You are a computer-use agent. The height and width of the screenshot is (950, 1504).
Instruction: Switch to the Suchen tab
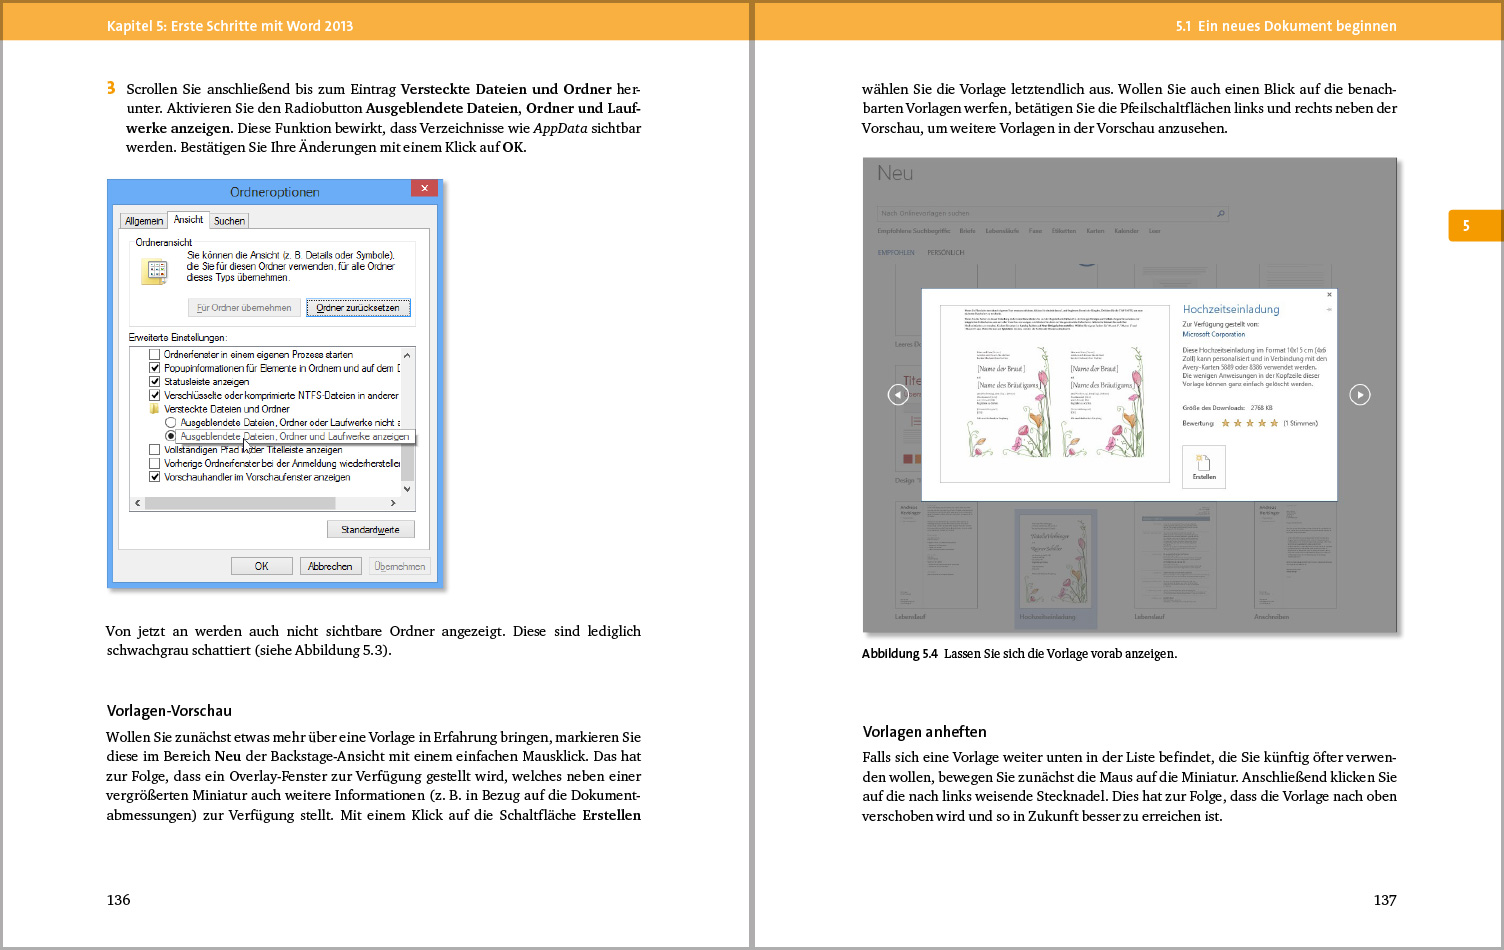[229, 221]
